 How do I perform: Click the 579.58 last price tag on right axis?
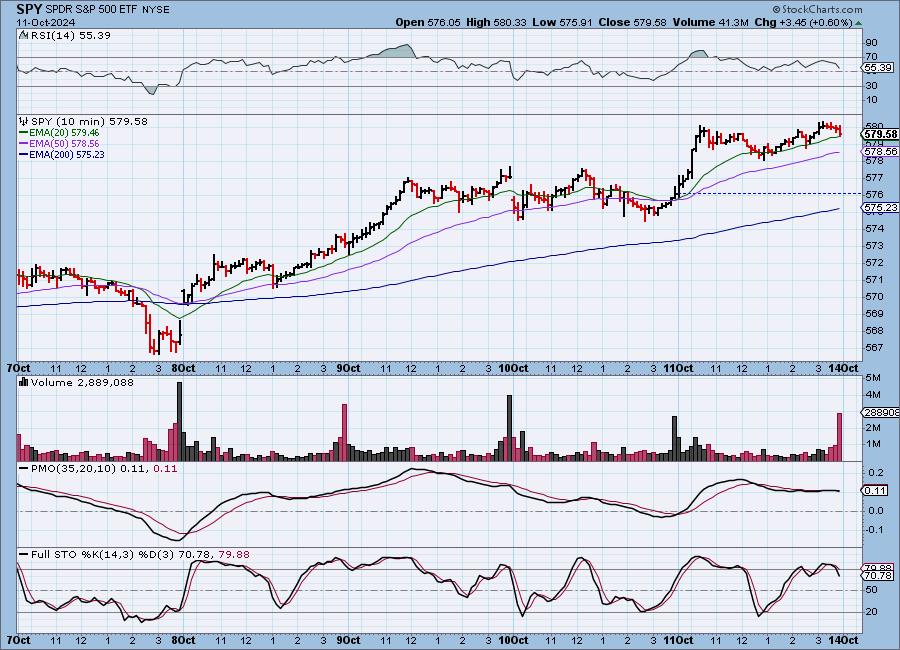[880, 134]
